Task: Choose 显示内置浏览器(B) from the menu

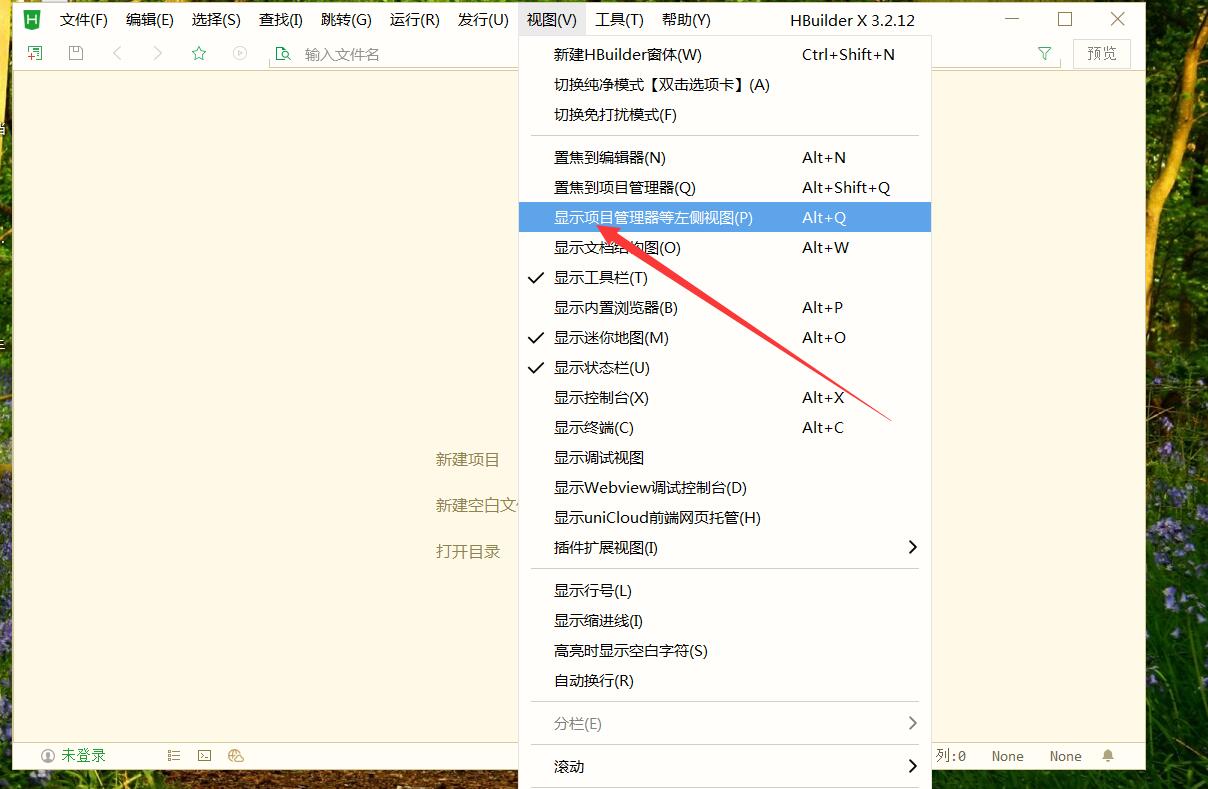Action: pos(615,307)
